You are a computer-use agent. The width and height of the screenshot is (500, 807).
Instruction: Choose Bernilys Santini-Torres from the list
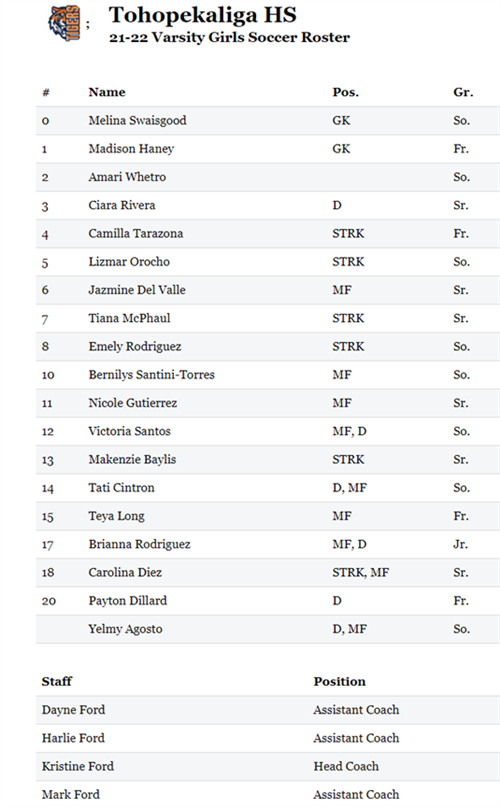[151, 375]
